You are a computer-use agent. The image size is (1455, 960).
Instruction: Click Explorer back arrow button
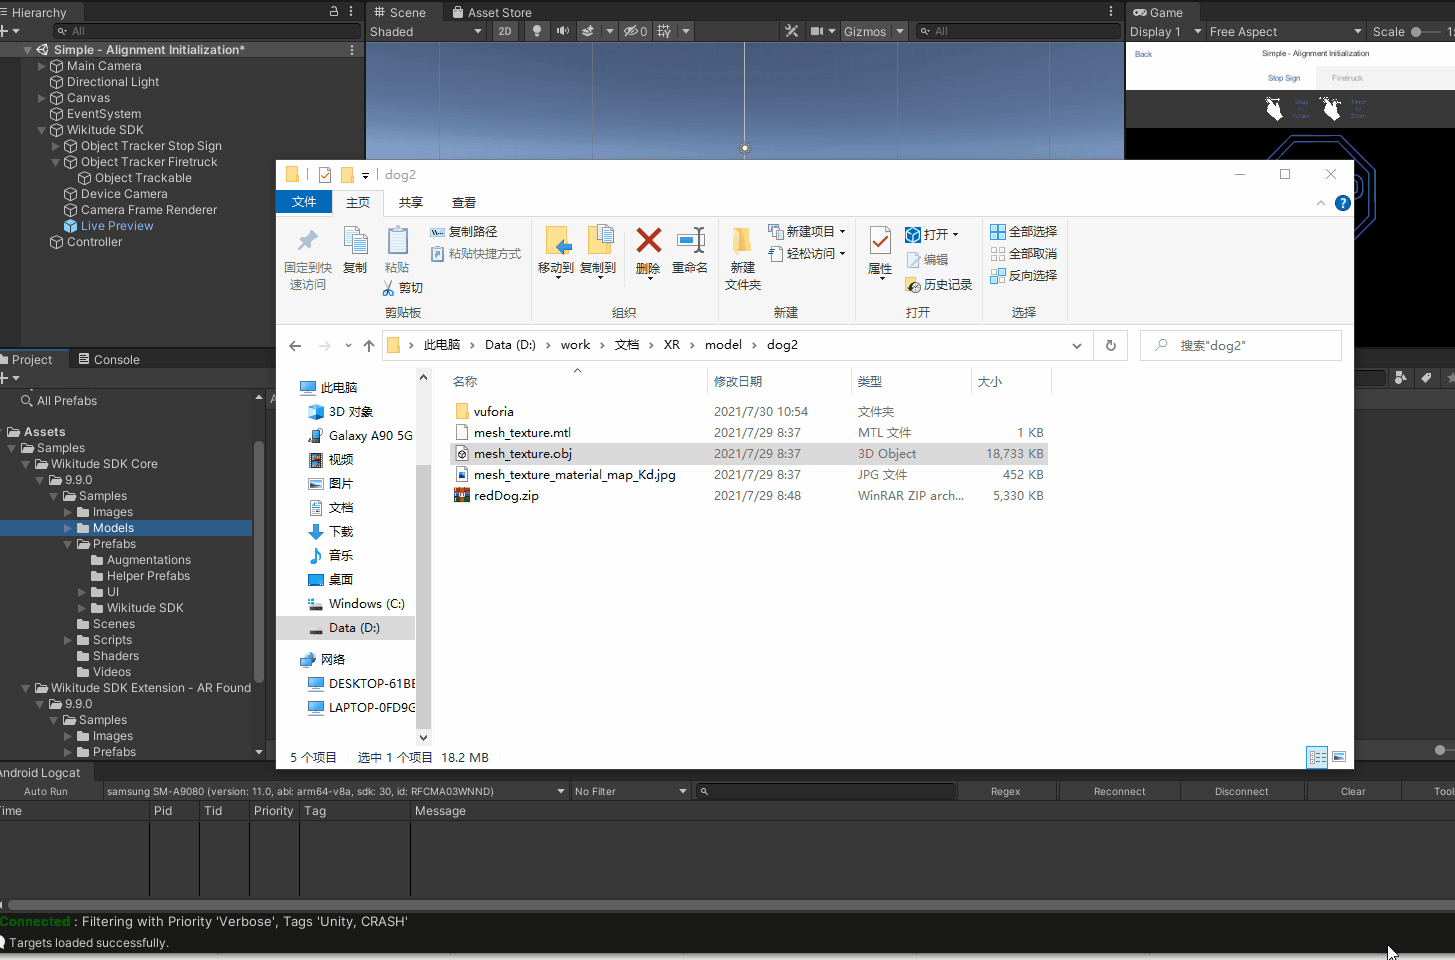tap(295, 346)
